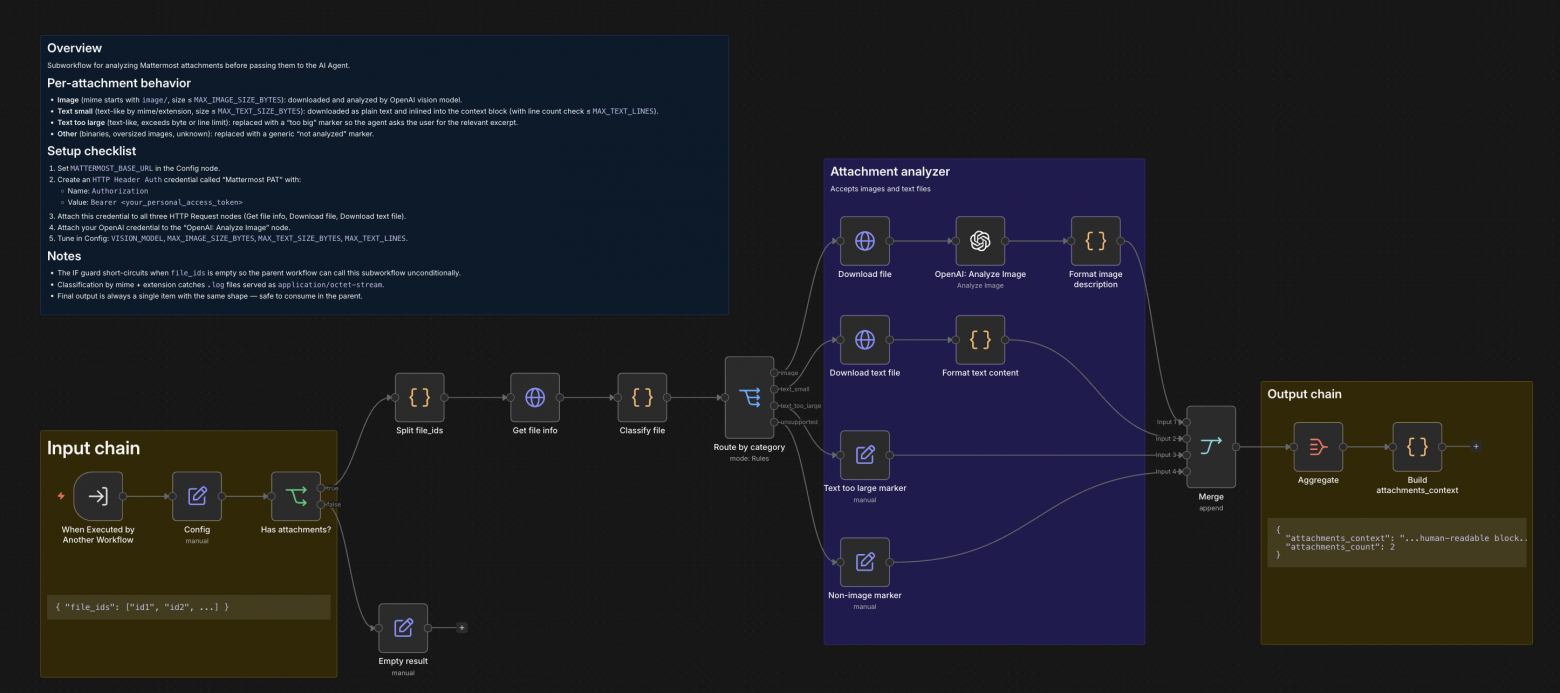Click the 'true' output of 'Has attachments?'
1560x693 pixels.
click(x=322, y=488)
